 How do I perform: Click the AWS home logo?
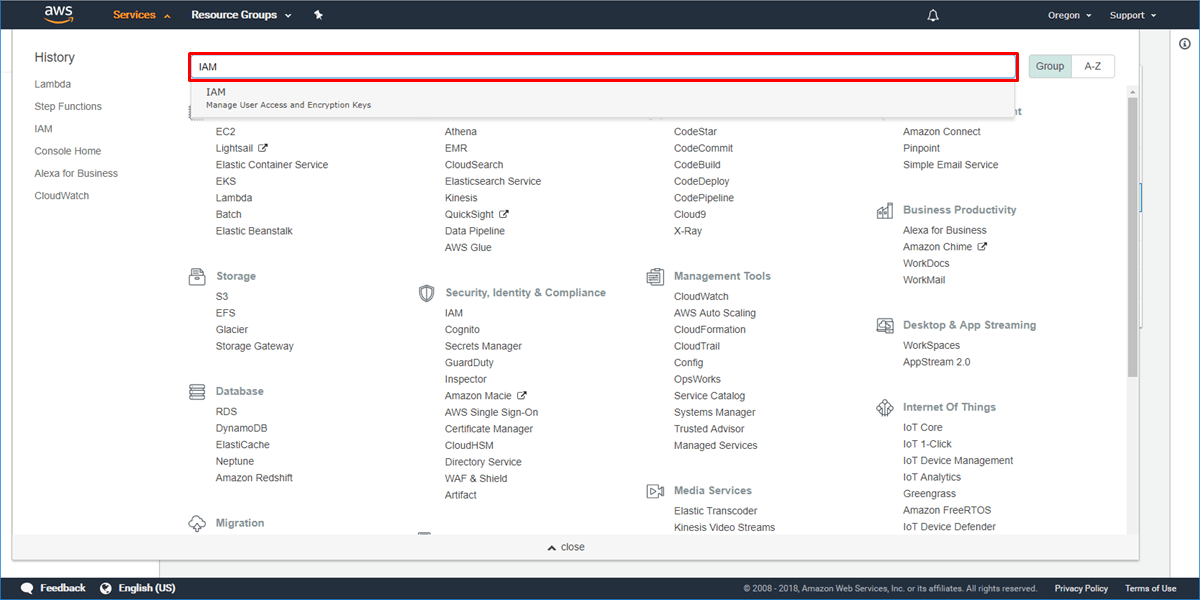tap(58, 14)
